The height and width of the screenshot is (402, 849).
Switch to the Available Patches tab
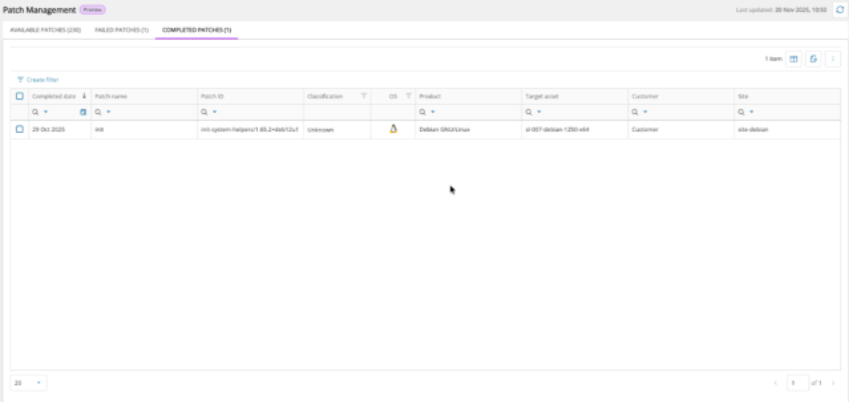45,30
